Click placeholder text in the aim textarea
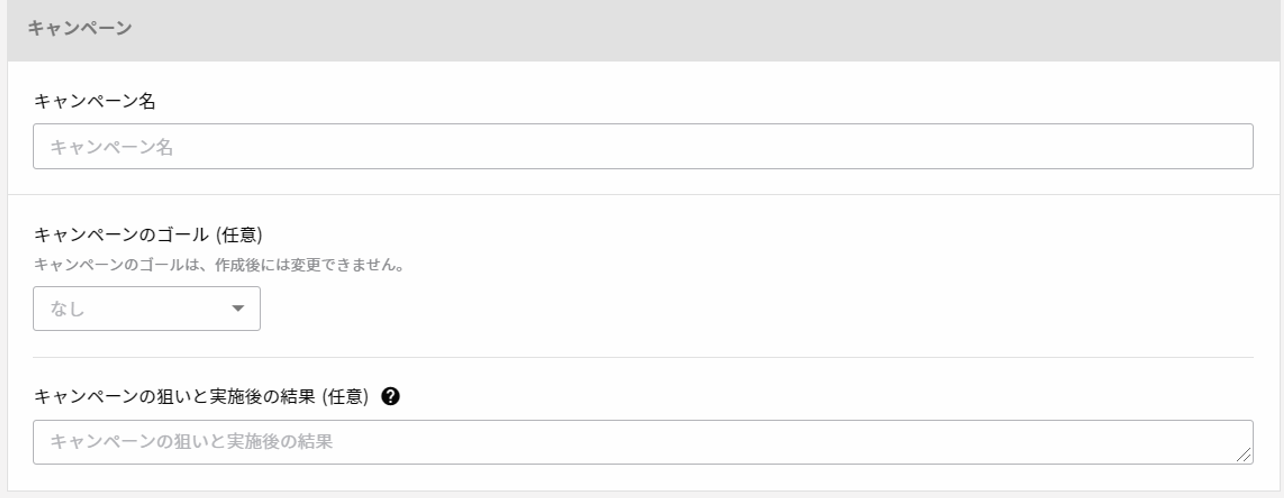This screenshot has width=1284, height=498. (191, 442)
